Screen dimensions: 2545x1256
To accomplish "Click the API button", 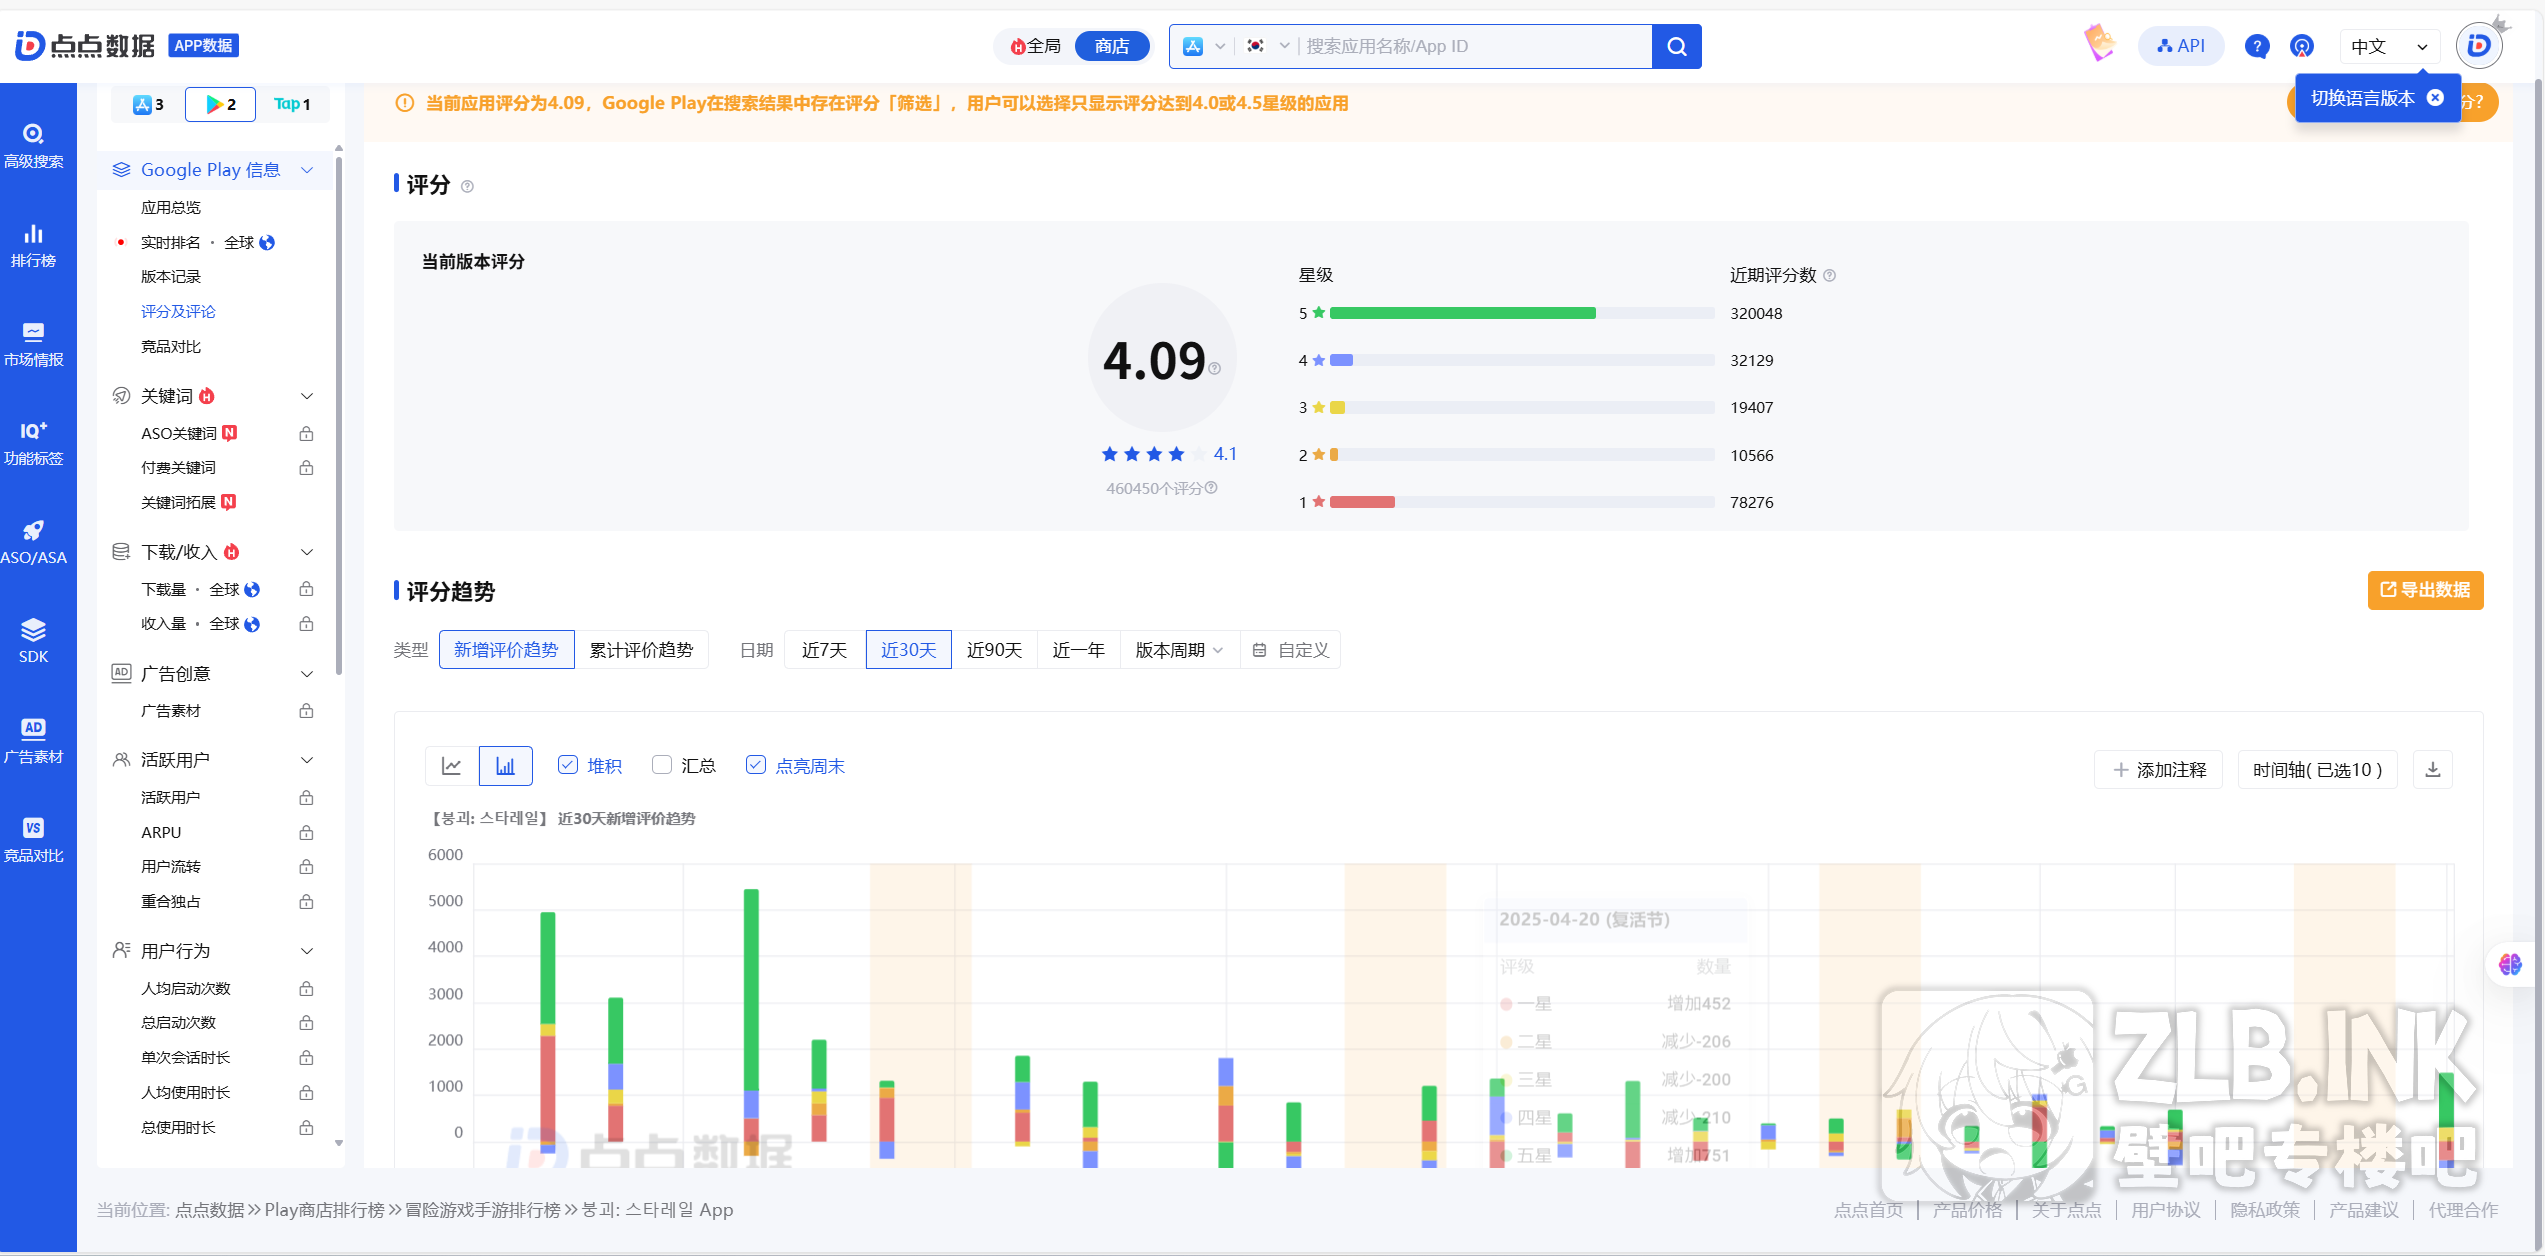I will tap(2180, 46).
